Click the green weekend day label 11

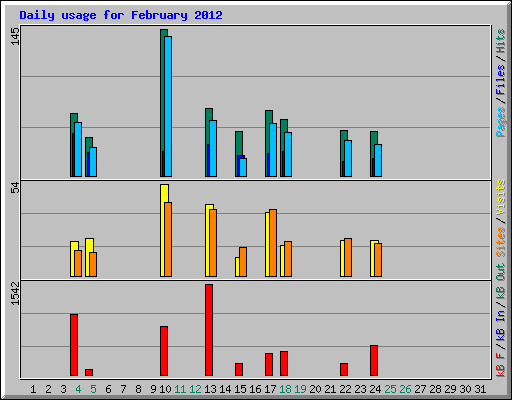click(x=180, y=389)
